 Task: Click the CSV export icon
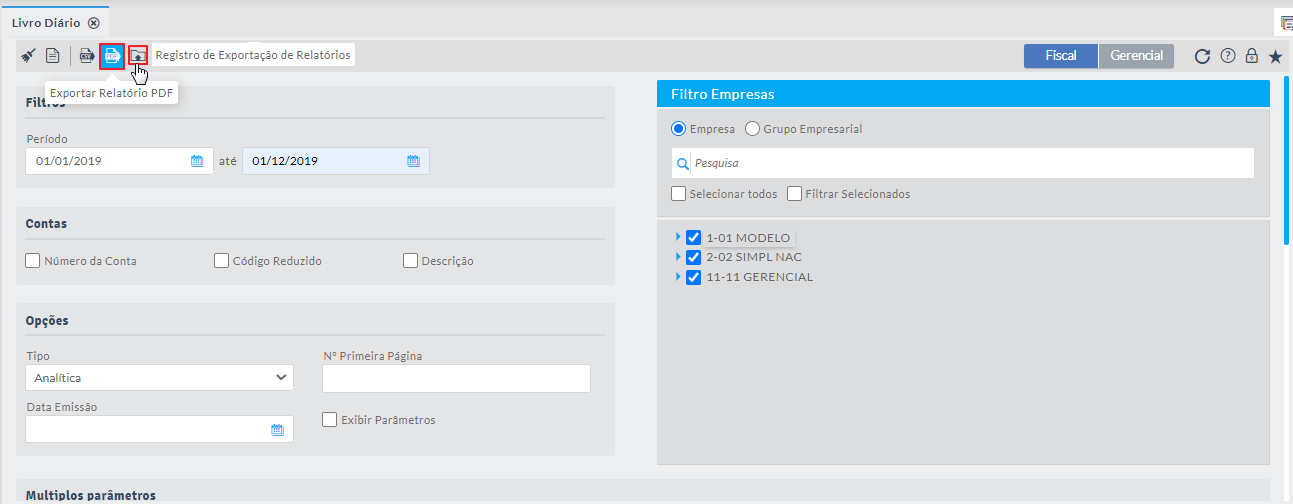coord(87,56)
